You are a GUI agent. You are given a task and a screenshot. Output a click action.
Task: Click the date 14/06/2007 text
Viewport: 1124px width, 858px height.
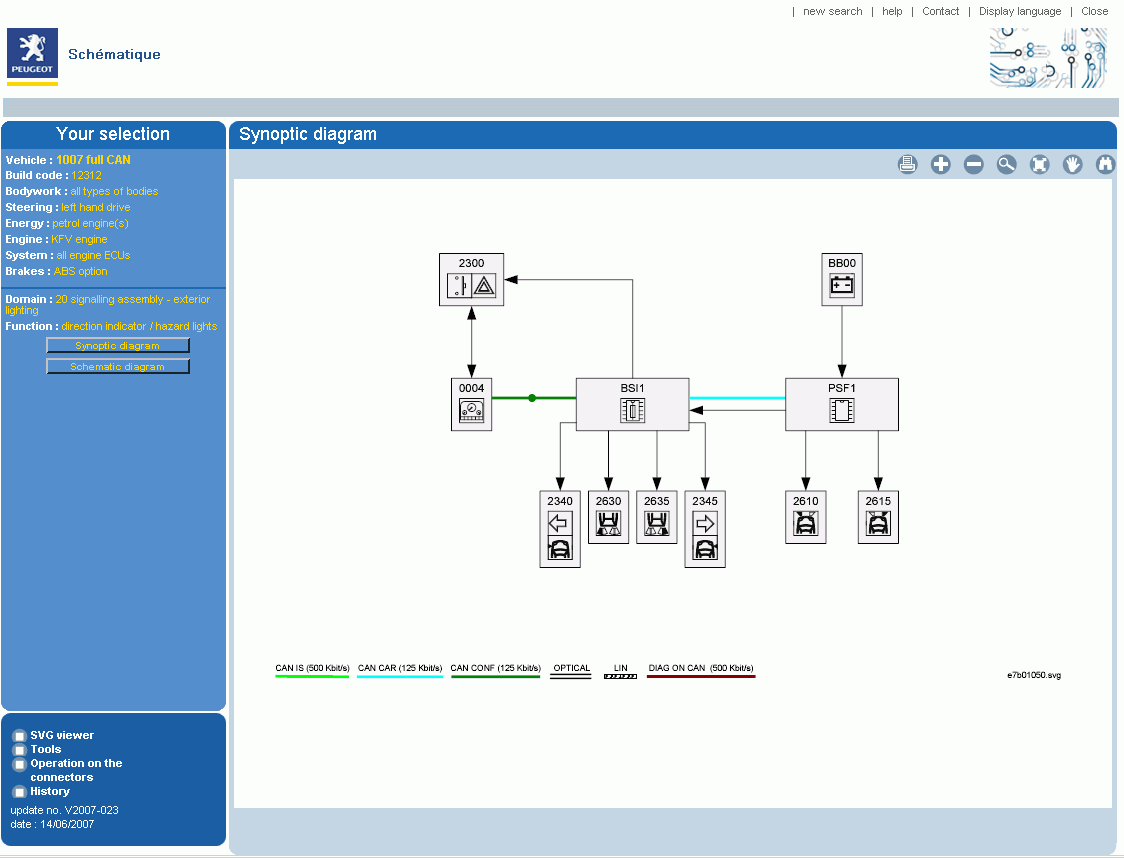[52, 824]
